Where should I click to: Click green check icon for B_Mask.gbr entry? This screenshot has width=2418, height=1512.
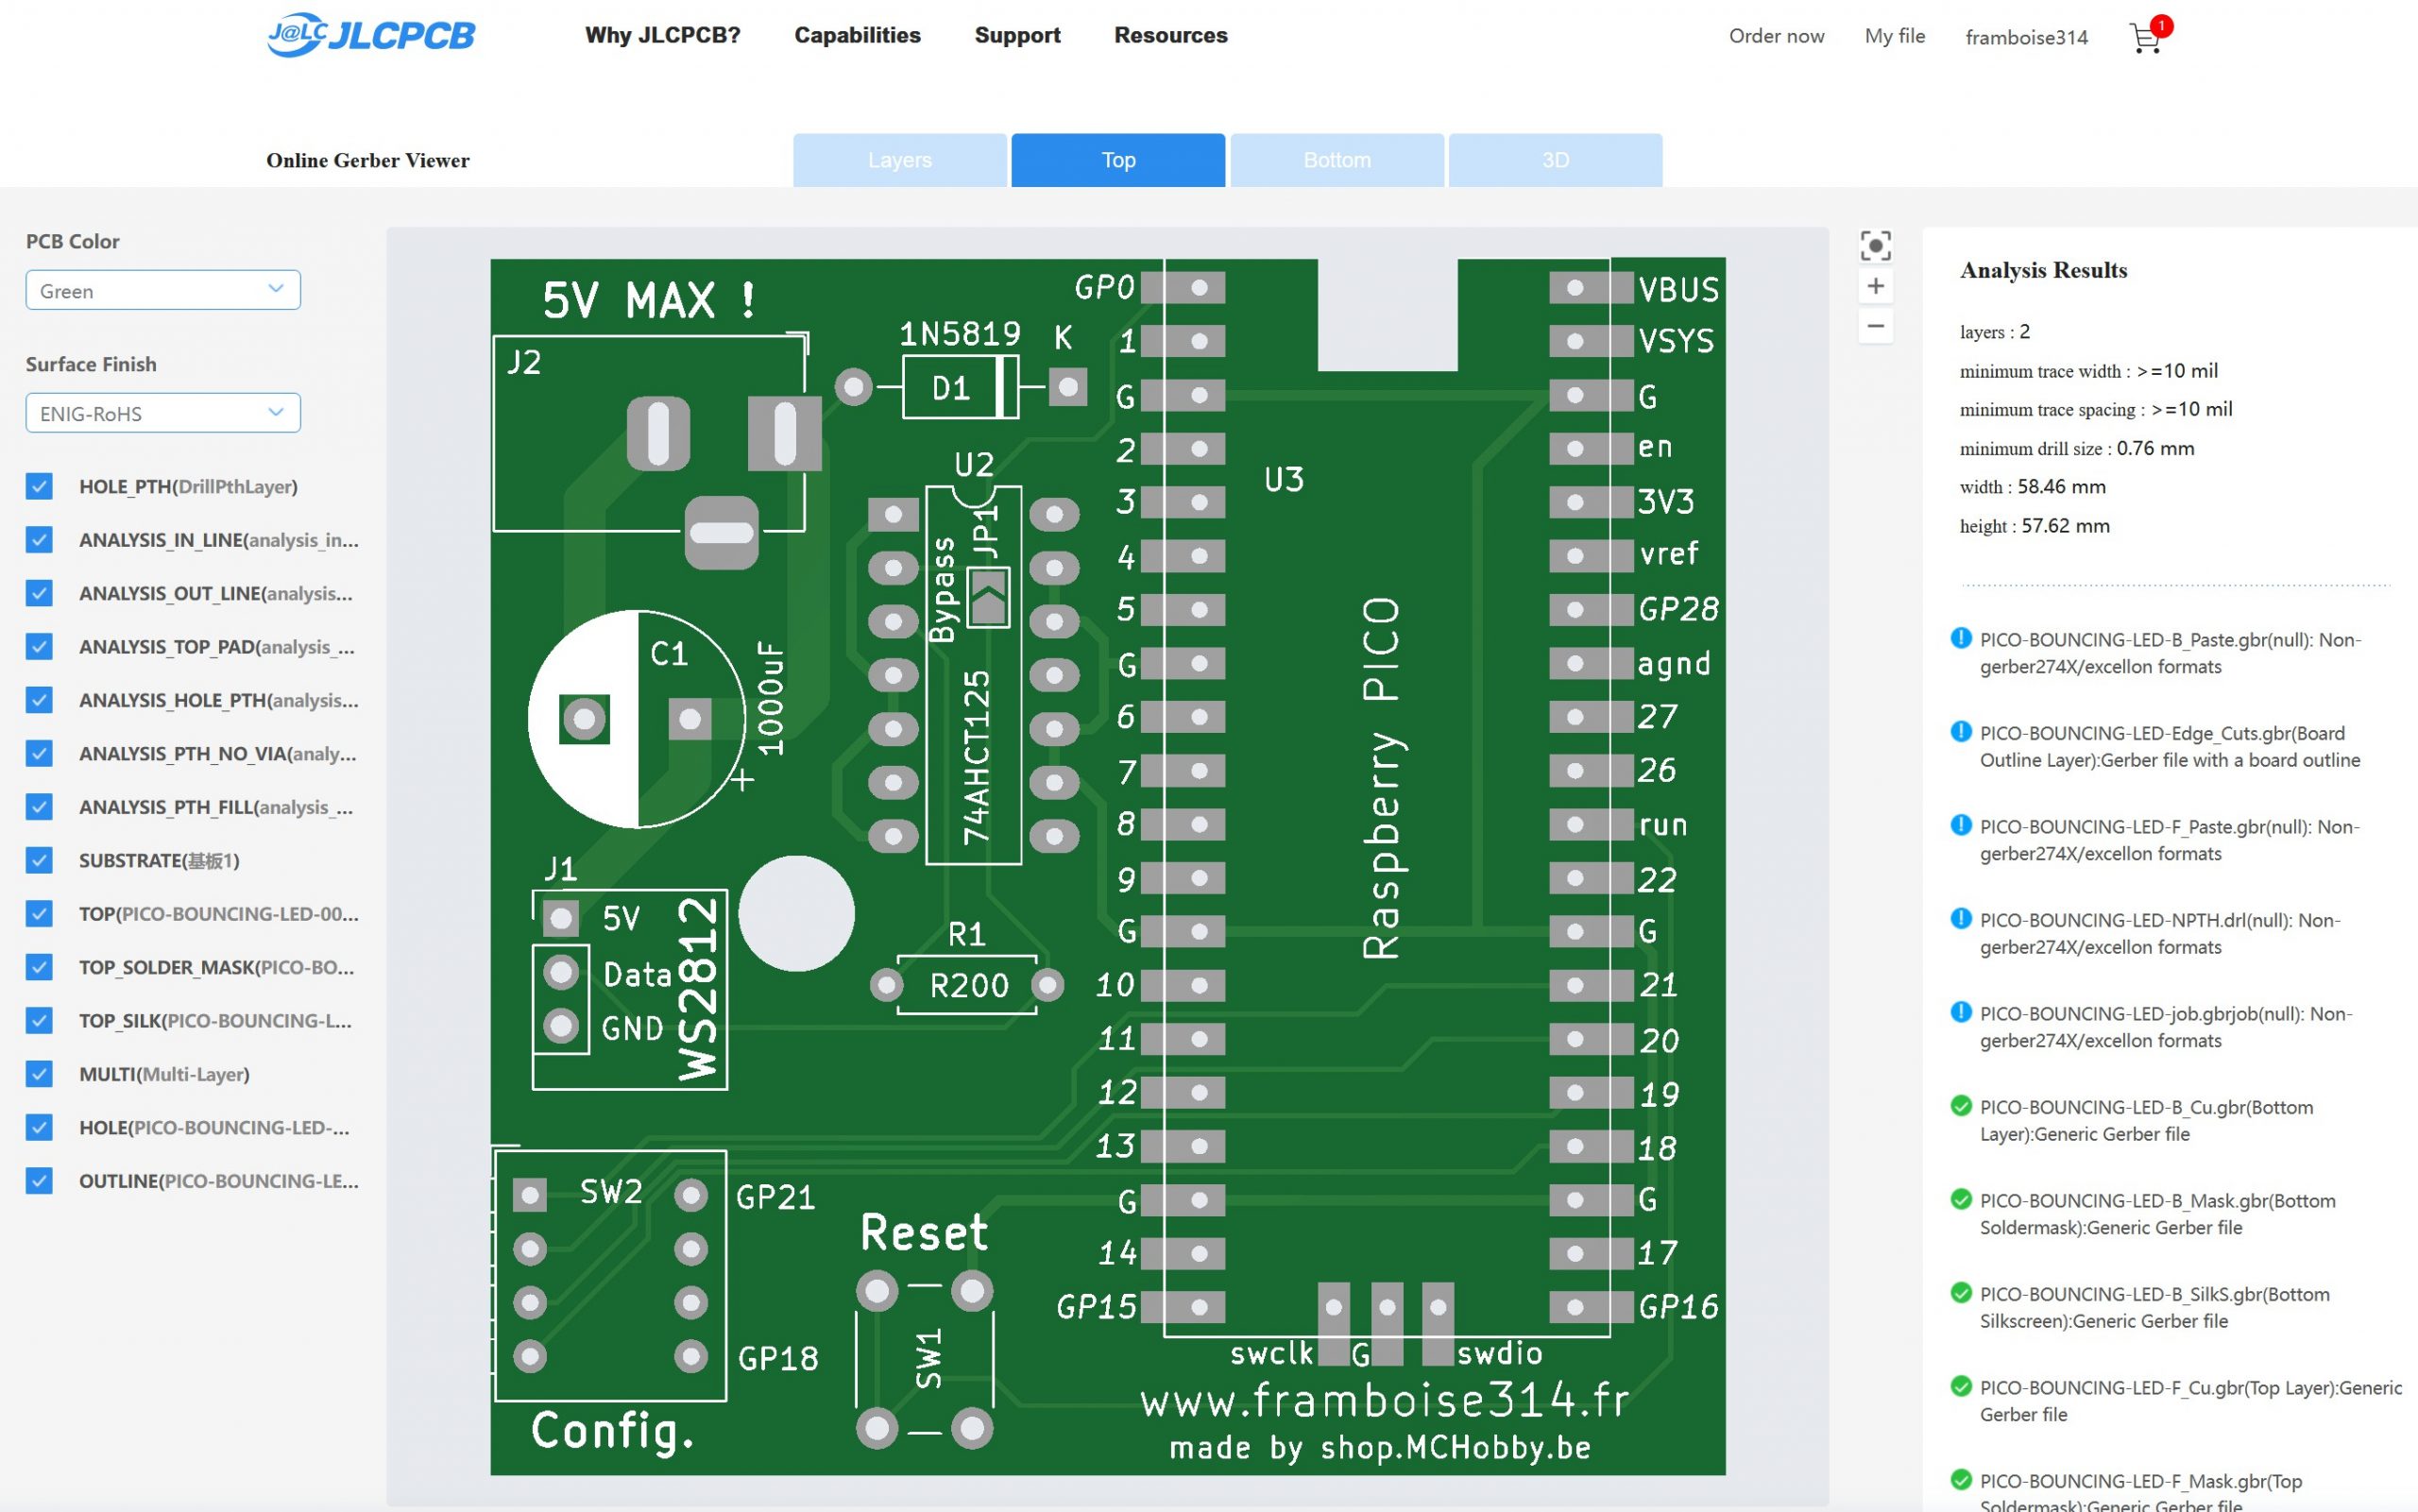(1961, 1199)
